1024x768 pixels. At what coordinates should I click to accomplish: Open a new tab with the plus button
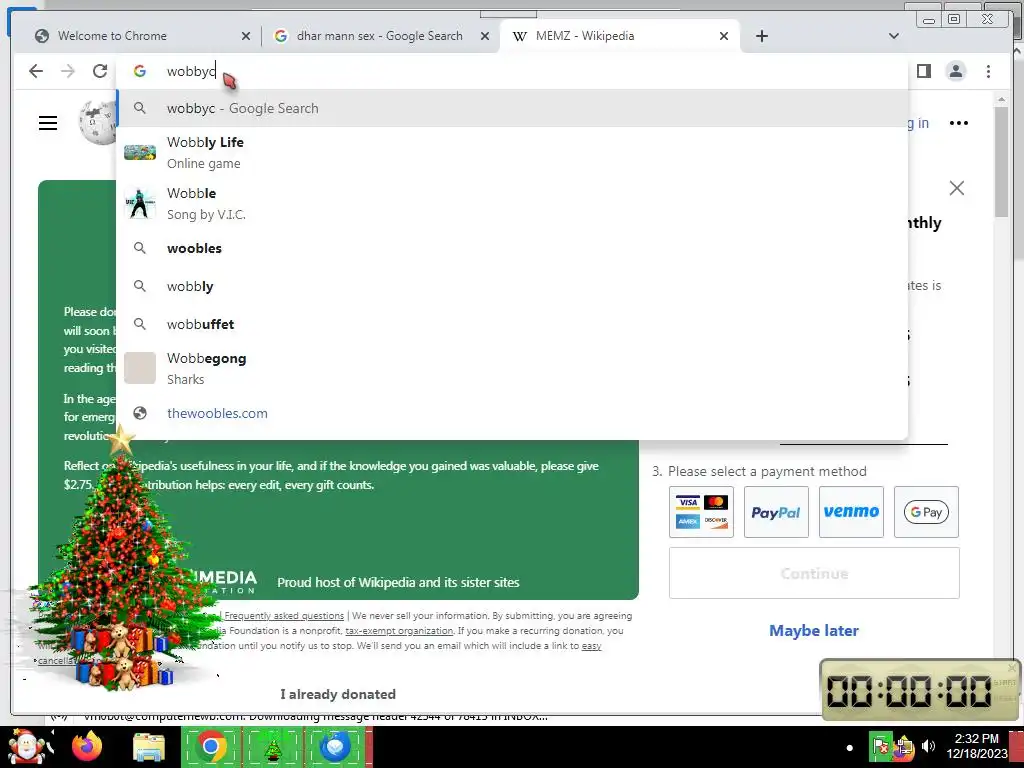click(761, 36)
